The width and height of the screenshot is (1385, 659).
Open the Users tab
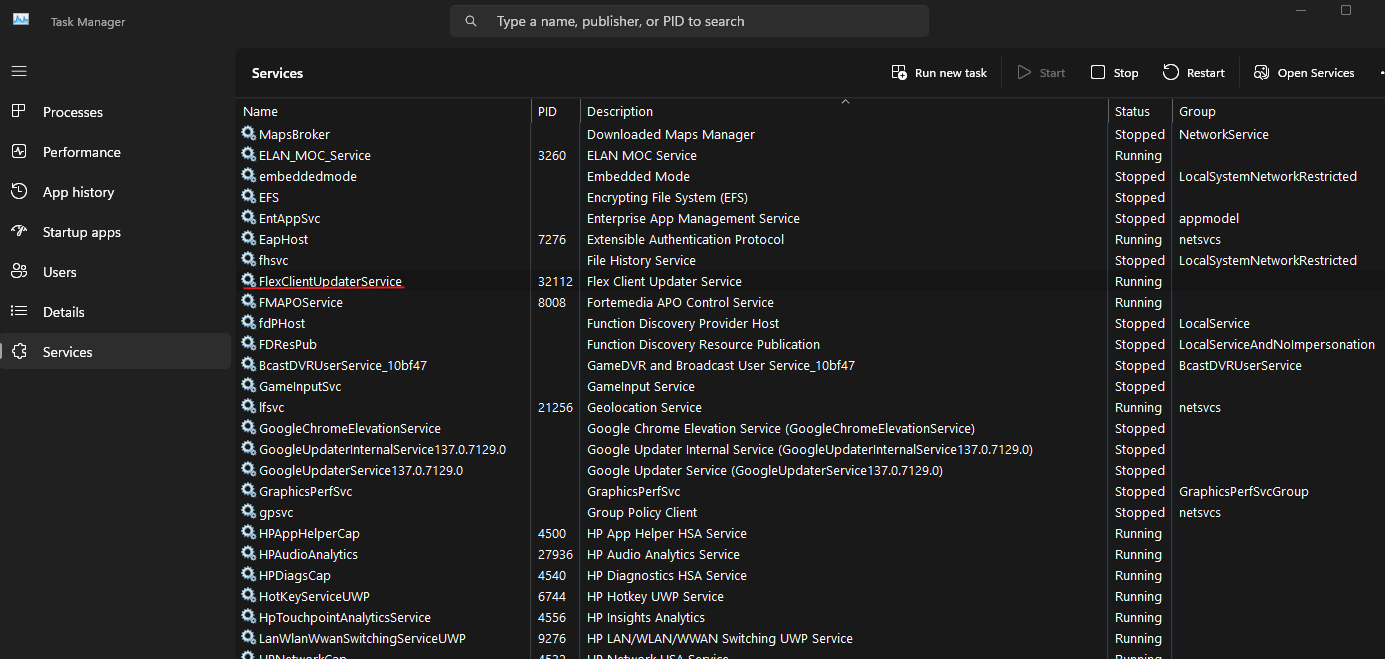[x=115, y=272]
